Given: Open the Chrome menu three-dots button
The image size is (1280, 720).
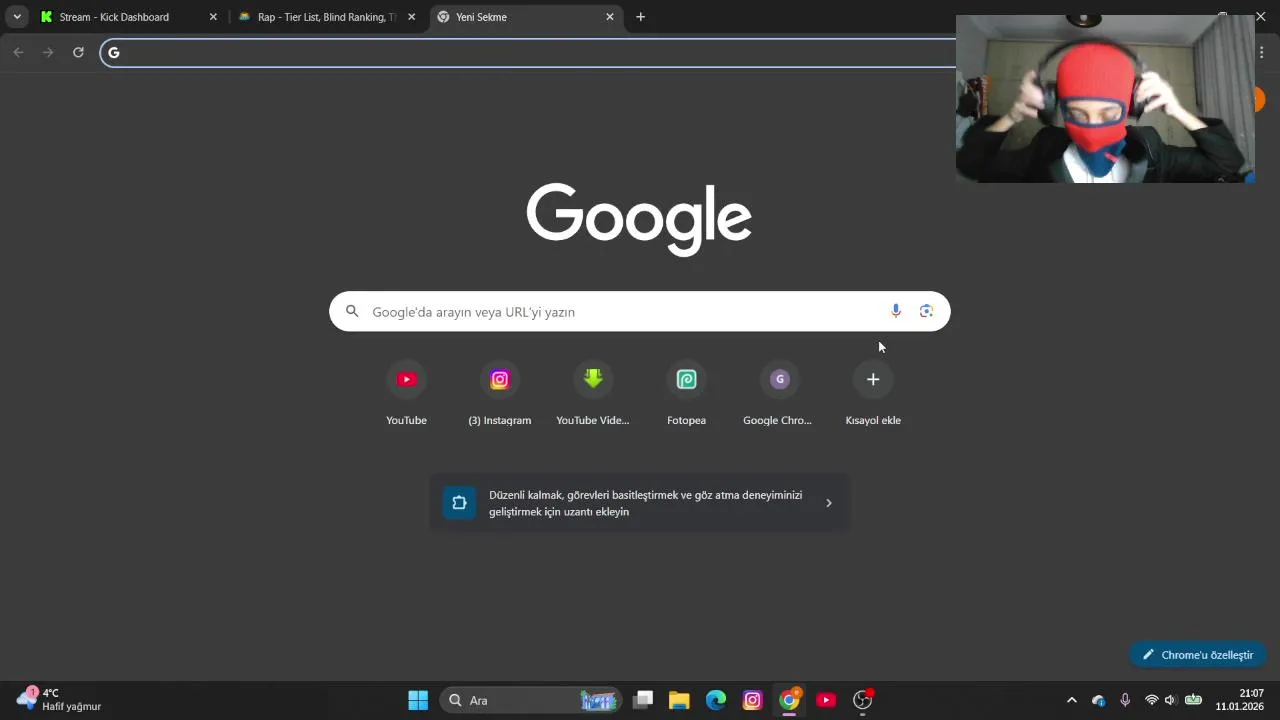Looking at the screenshot, I should [1262, 52].
